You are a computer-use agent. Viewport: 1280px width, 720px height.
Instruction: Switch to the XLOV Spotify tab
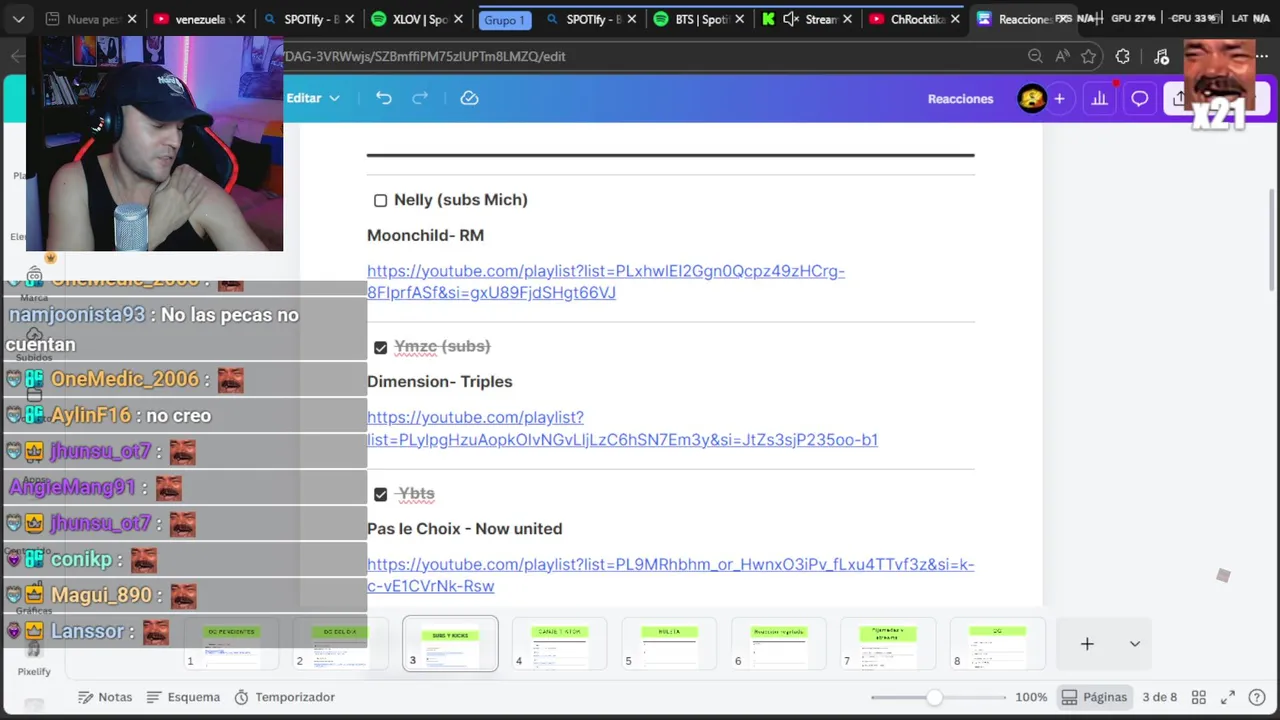pos(414,19)
